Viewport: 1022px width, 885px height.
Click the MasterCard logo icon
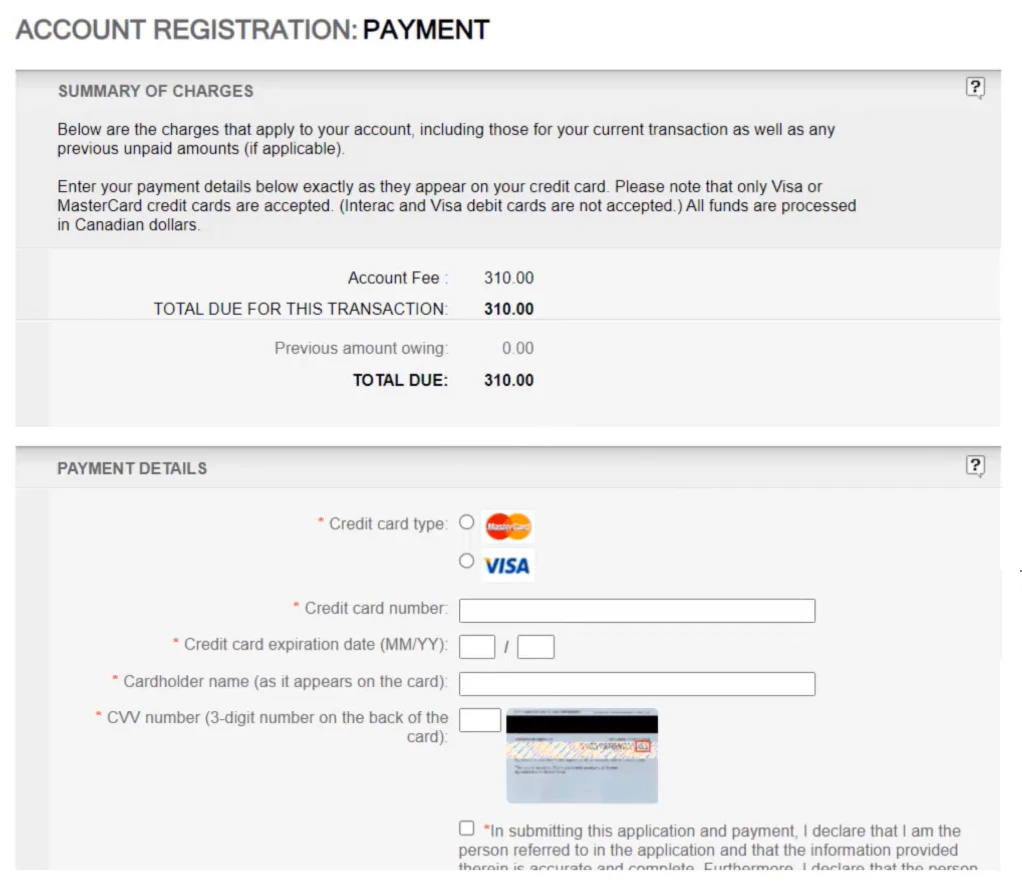point(508,526)
